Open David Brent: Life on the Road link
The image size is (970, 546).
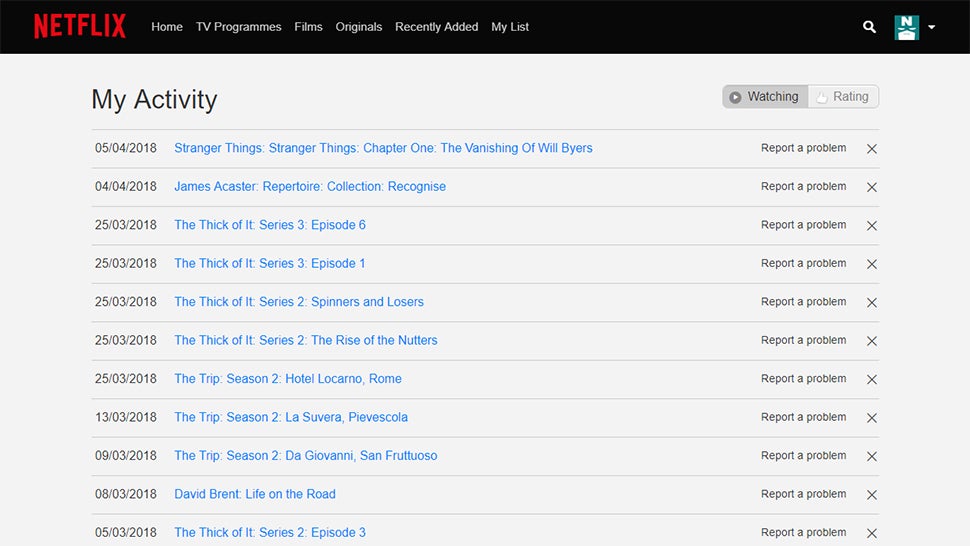tap(255, 493)
